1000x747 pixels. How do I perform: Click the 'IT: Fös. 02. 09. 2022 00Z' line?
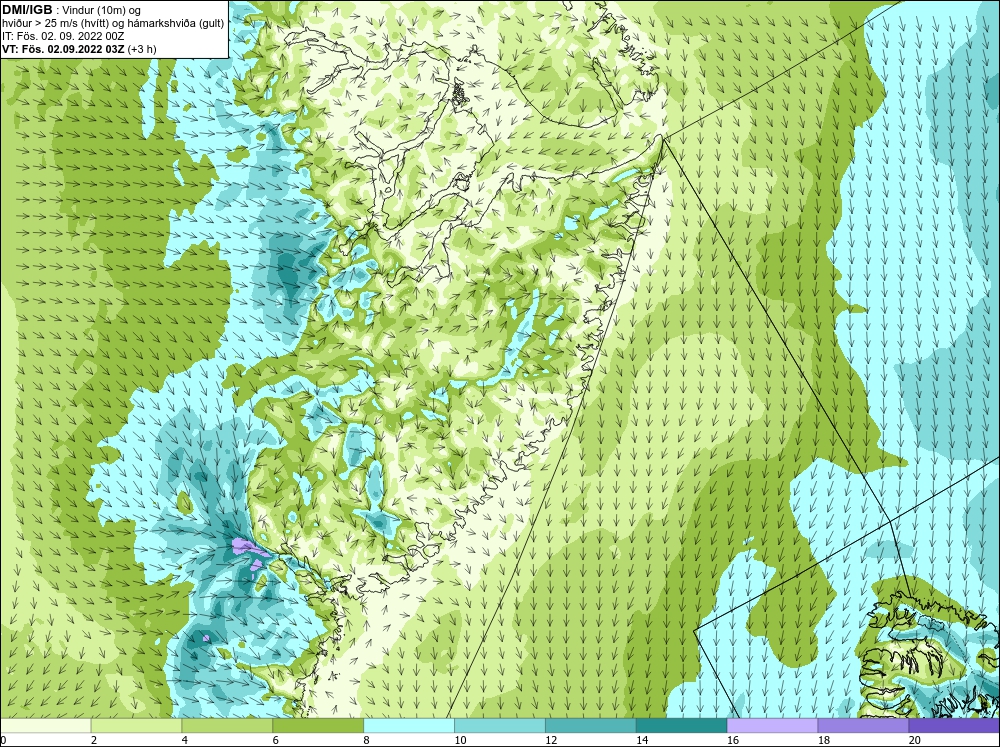click(63, 36)
